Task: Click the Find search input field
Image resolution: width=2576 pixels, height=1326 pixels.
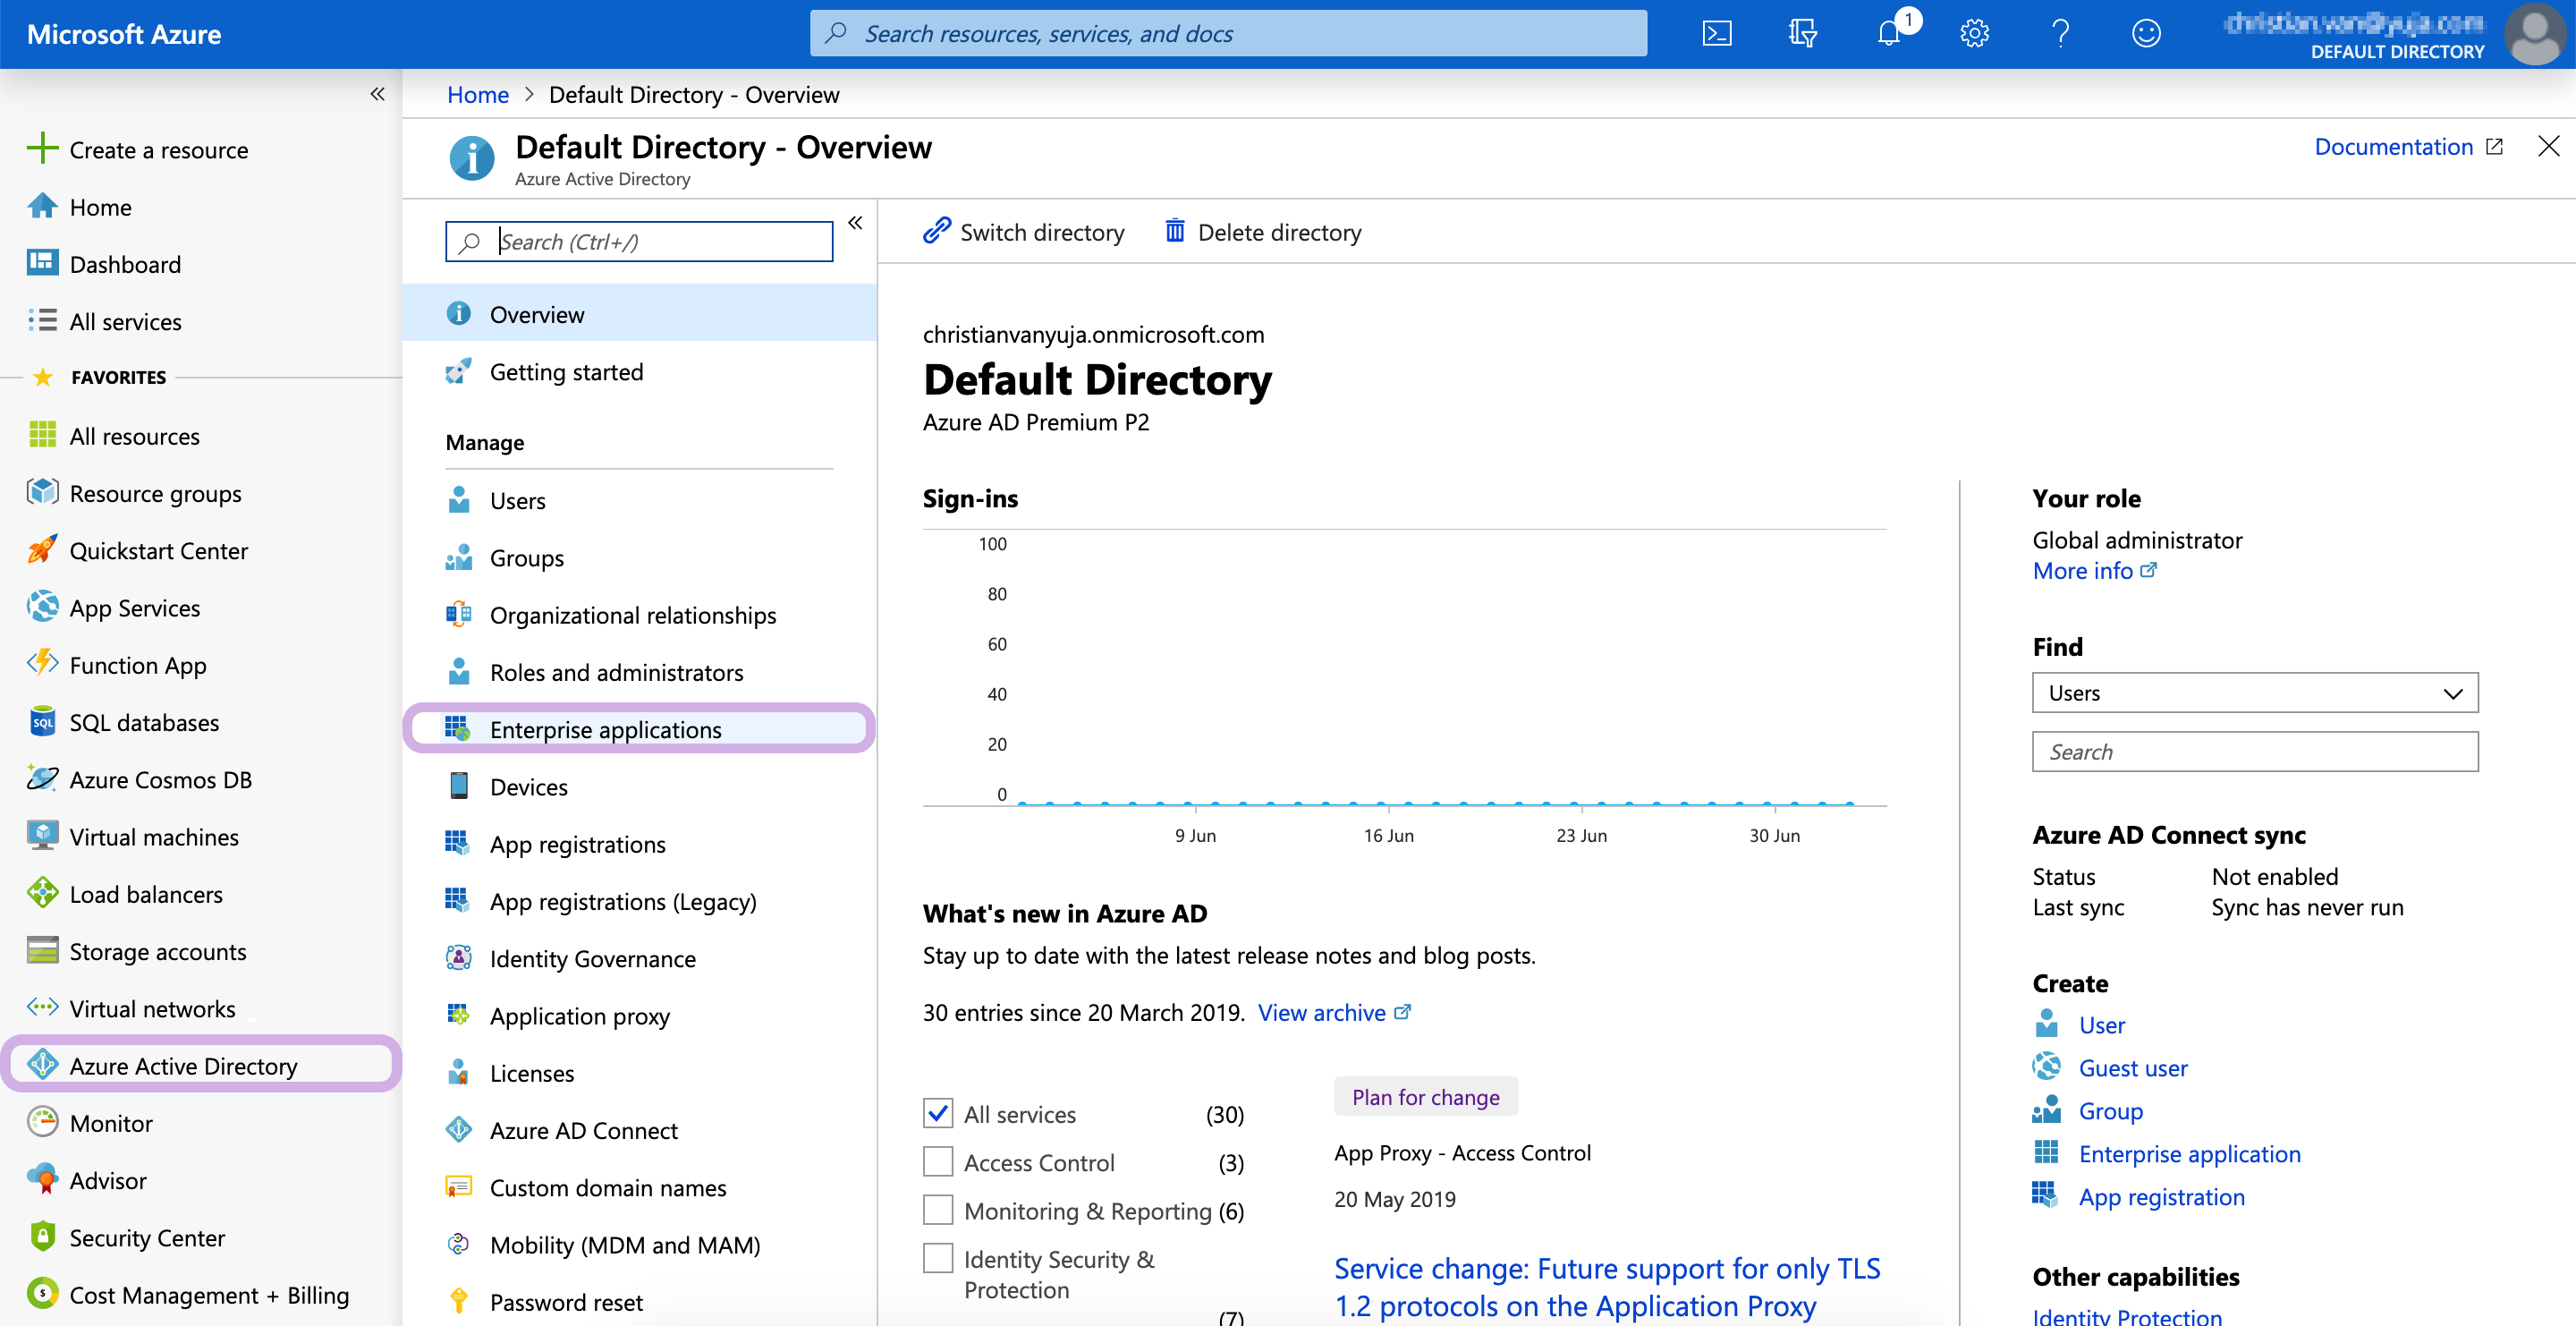Action: (x=2254, y=752)
